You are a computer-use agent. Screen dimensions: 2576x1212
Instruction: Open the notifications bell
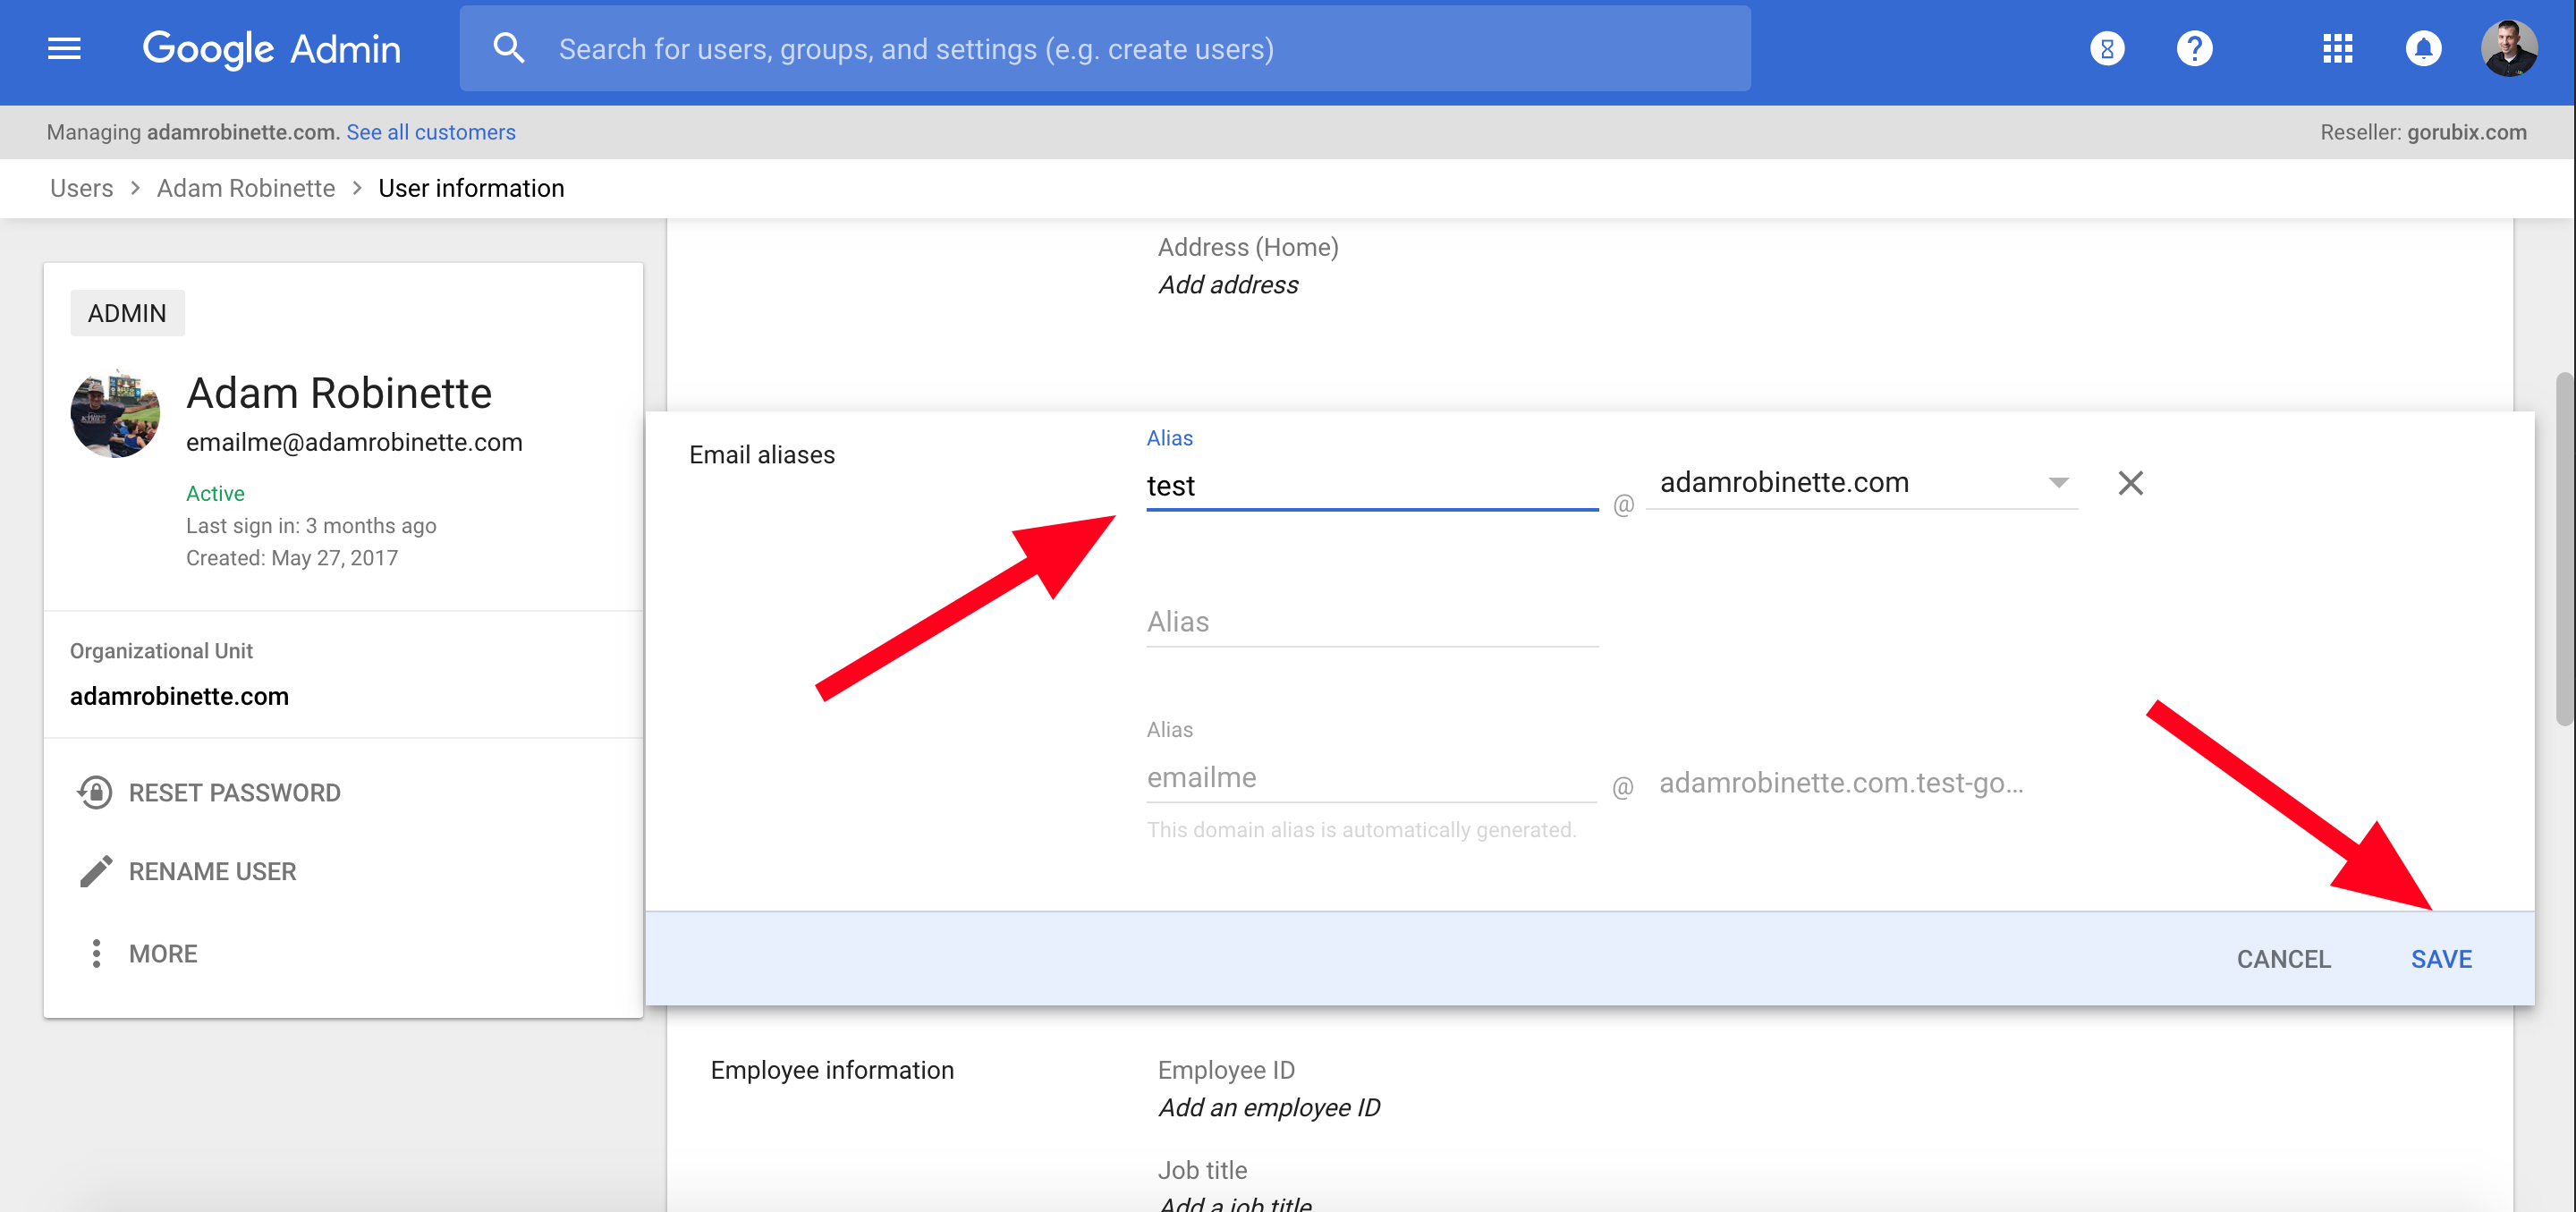[x=2423, y=48]
